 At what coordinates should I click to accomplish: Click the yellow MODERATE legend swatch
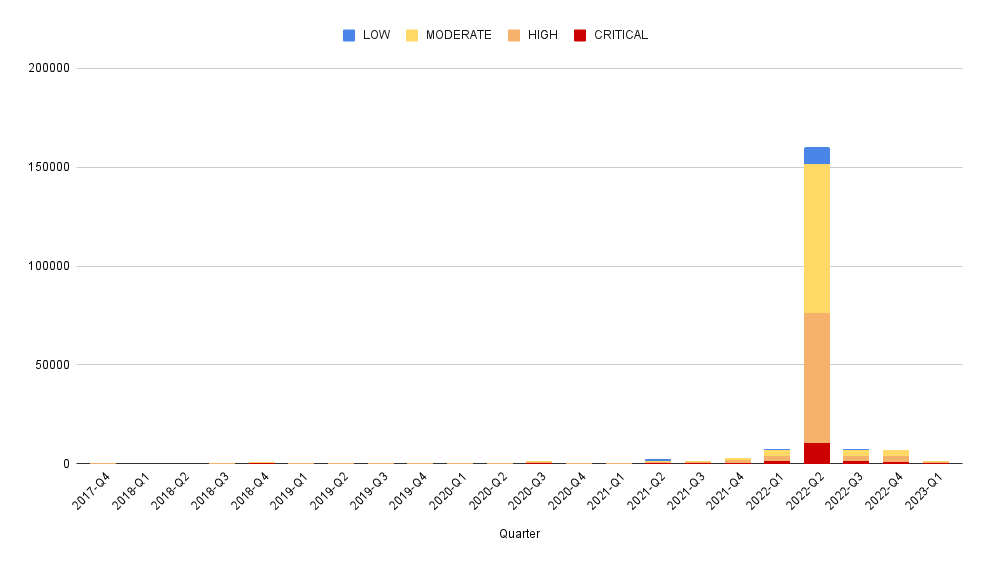[412, 35]
